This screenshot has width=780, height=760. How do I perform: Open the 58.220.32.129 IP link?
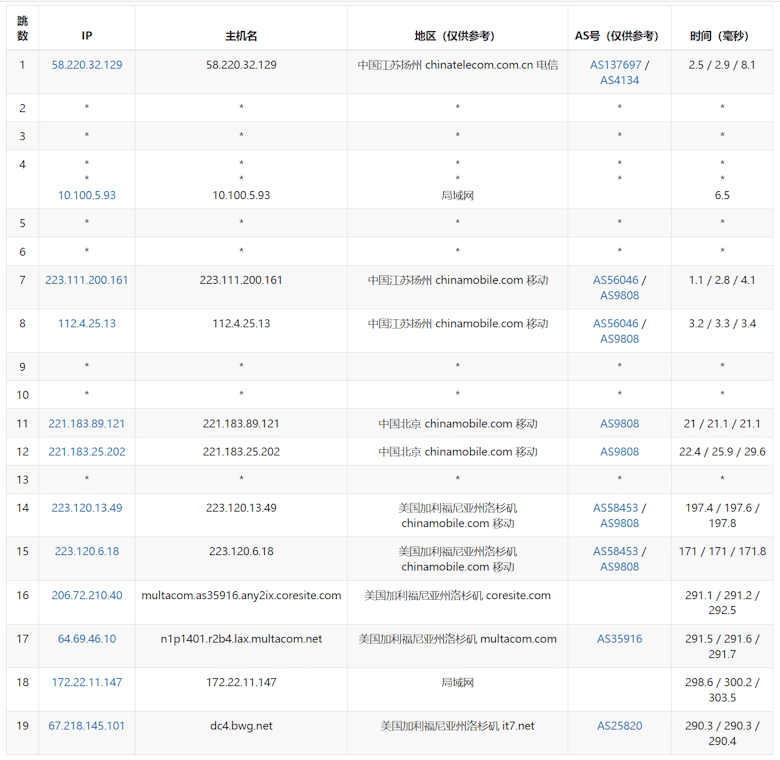87,65
